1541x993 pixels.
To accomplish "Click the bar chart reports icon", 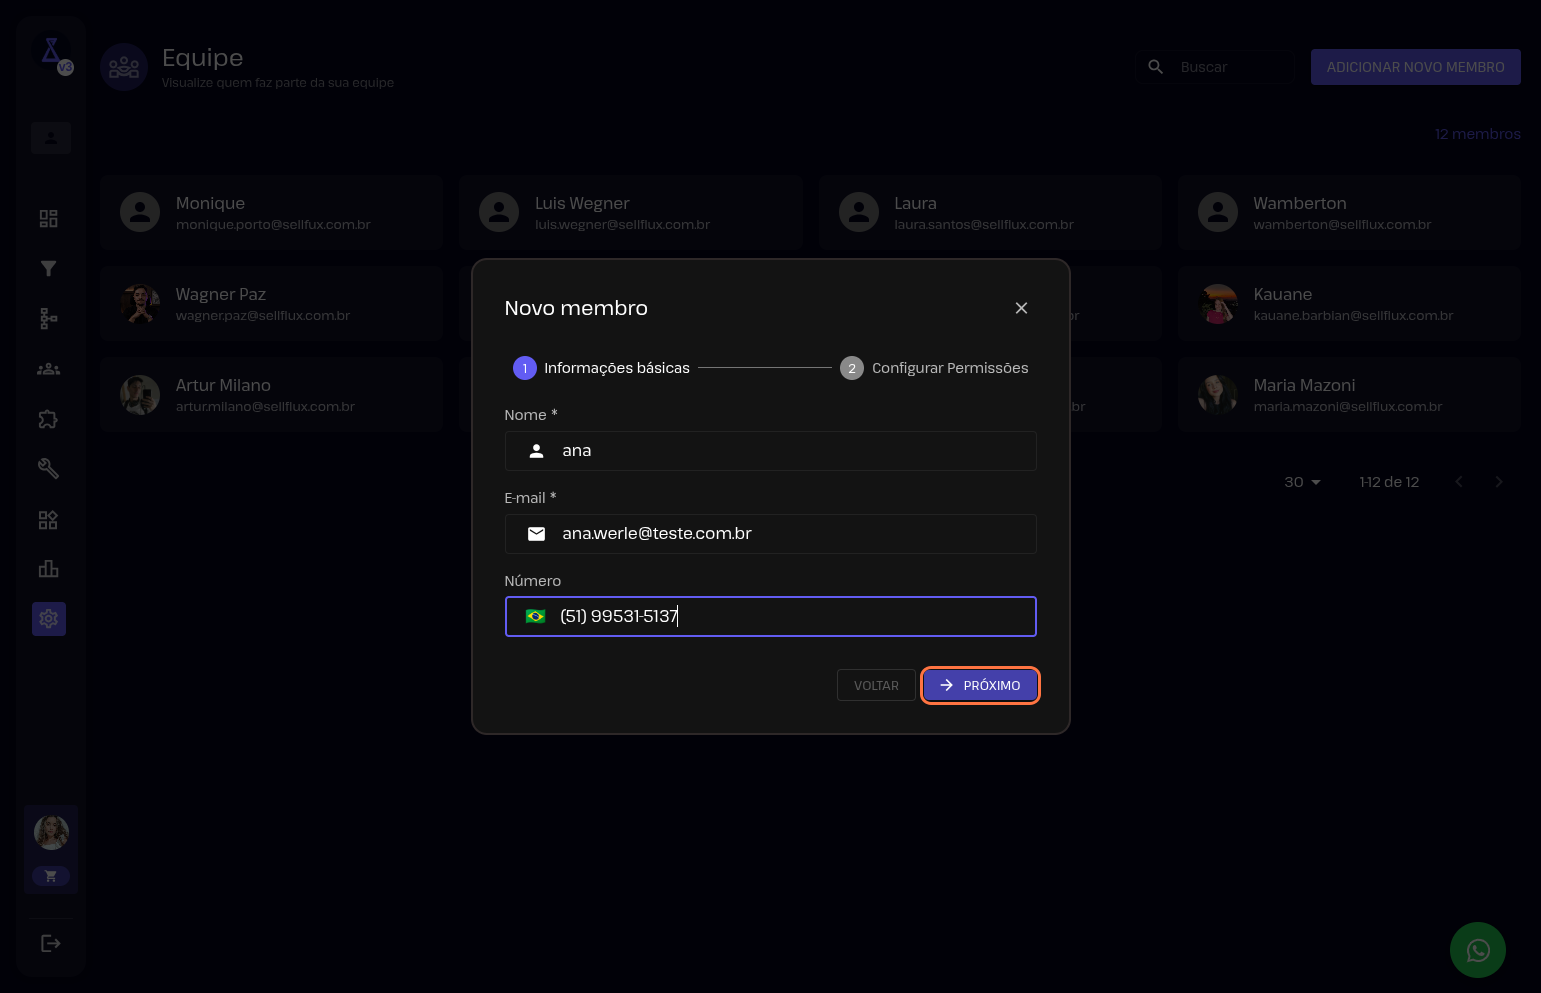I will (48, 569).
